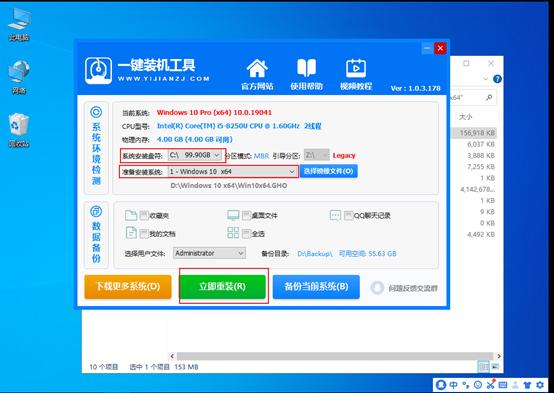Check the 收藏夹 checkbox
This screenshot has height=393, width=554.
pos(144,215)
